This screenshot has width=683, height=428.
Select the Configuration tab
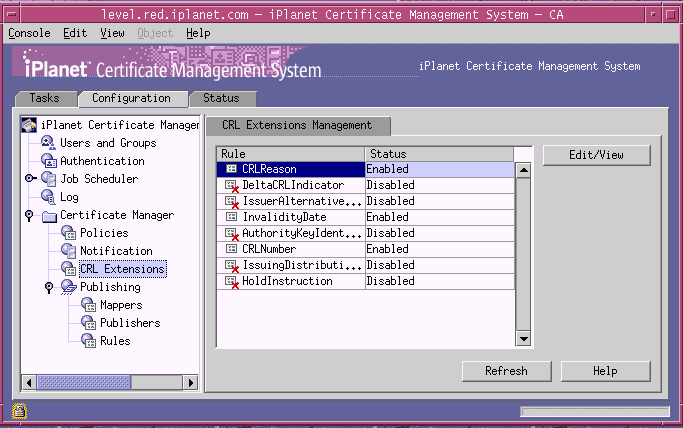pyautogui.click(x=131, y=98)
